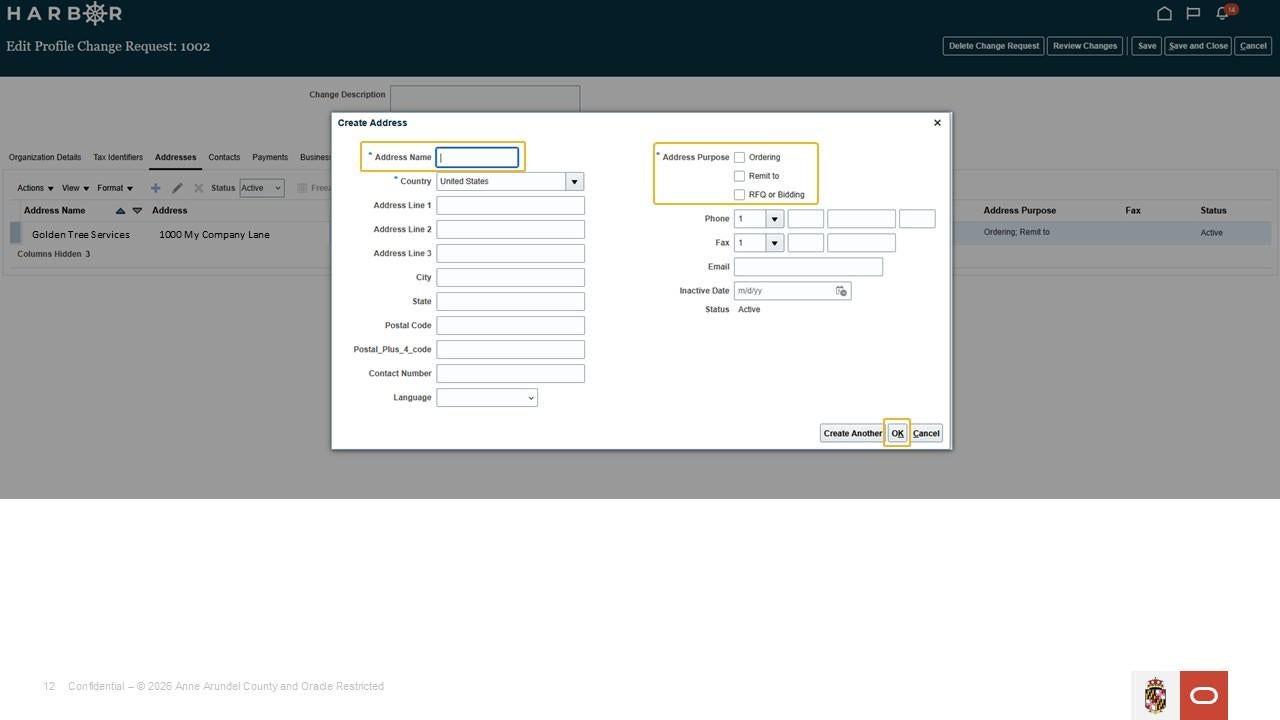Open the flag favorites icon in header
This screenshot has height=720, width=1280.
[x=1193, y=13]
